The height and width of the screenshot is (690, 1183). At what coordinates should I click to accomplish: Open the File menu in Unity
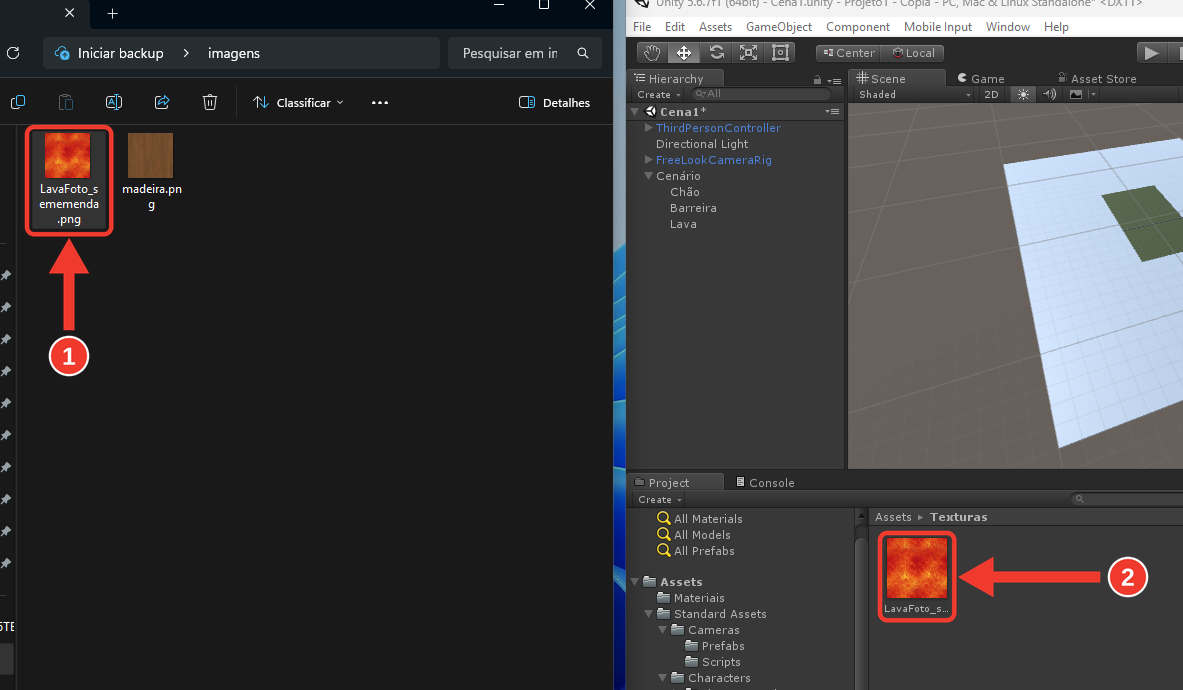click(642, 26)
